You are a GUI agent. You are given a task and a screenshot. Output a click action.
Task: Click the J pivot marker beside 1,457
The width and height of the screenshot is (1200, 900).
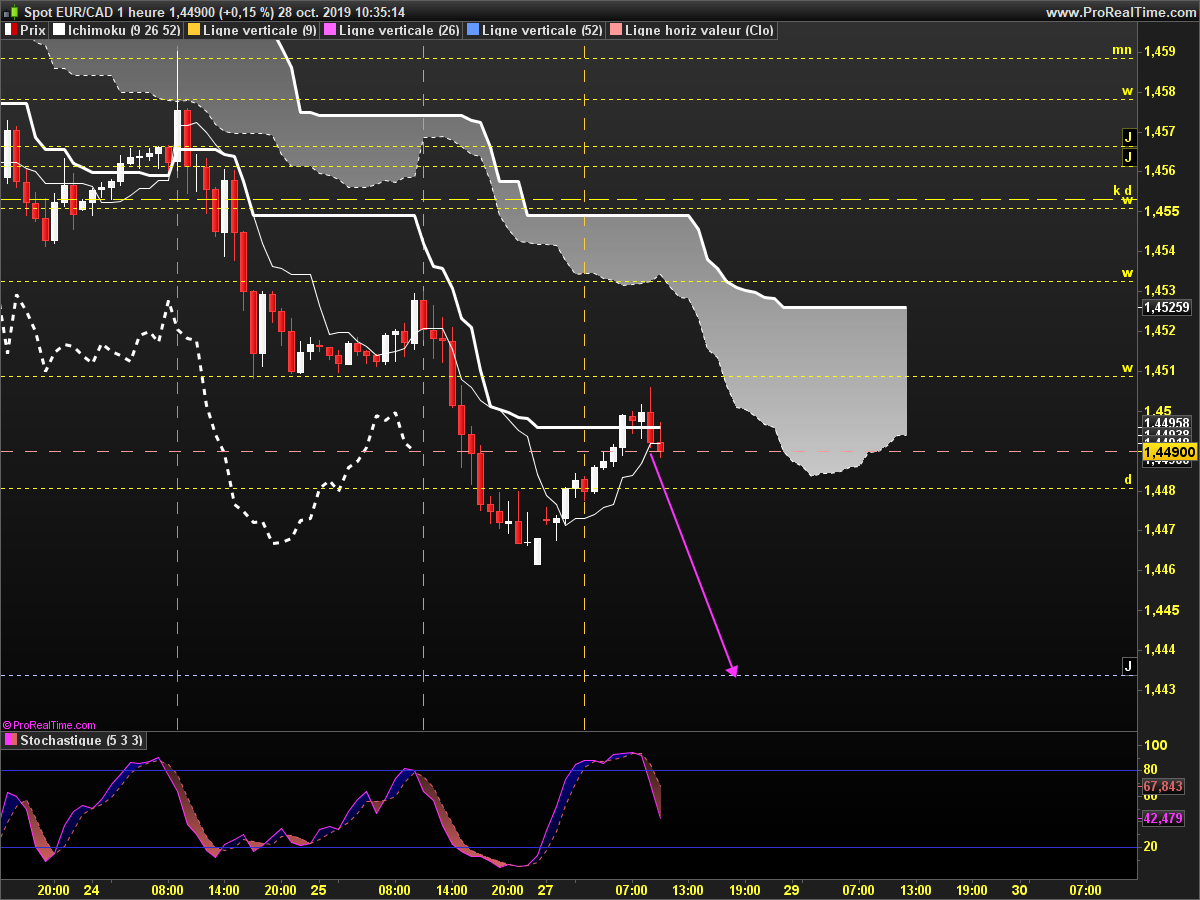pos(1128,136)
